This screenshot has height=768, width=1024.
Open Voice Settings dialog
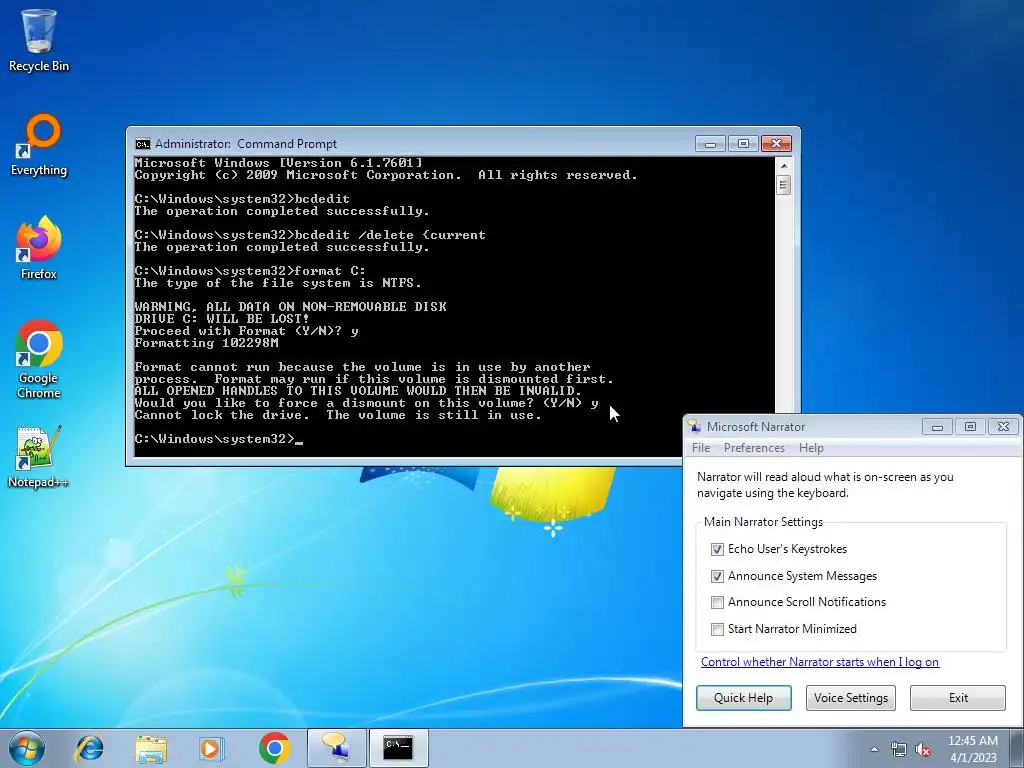[851, 697]
